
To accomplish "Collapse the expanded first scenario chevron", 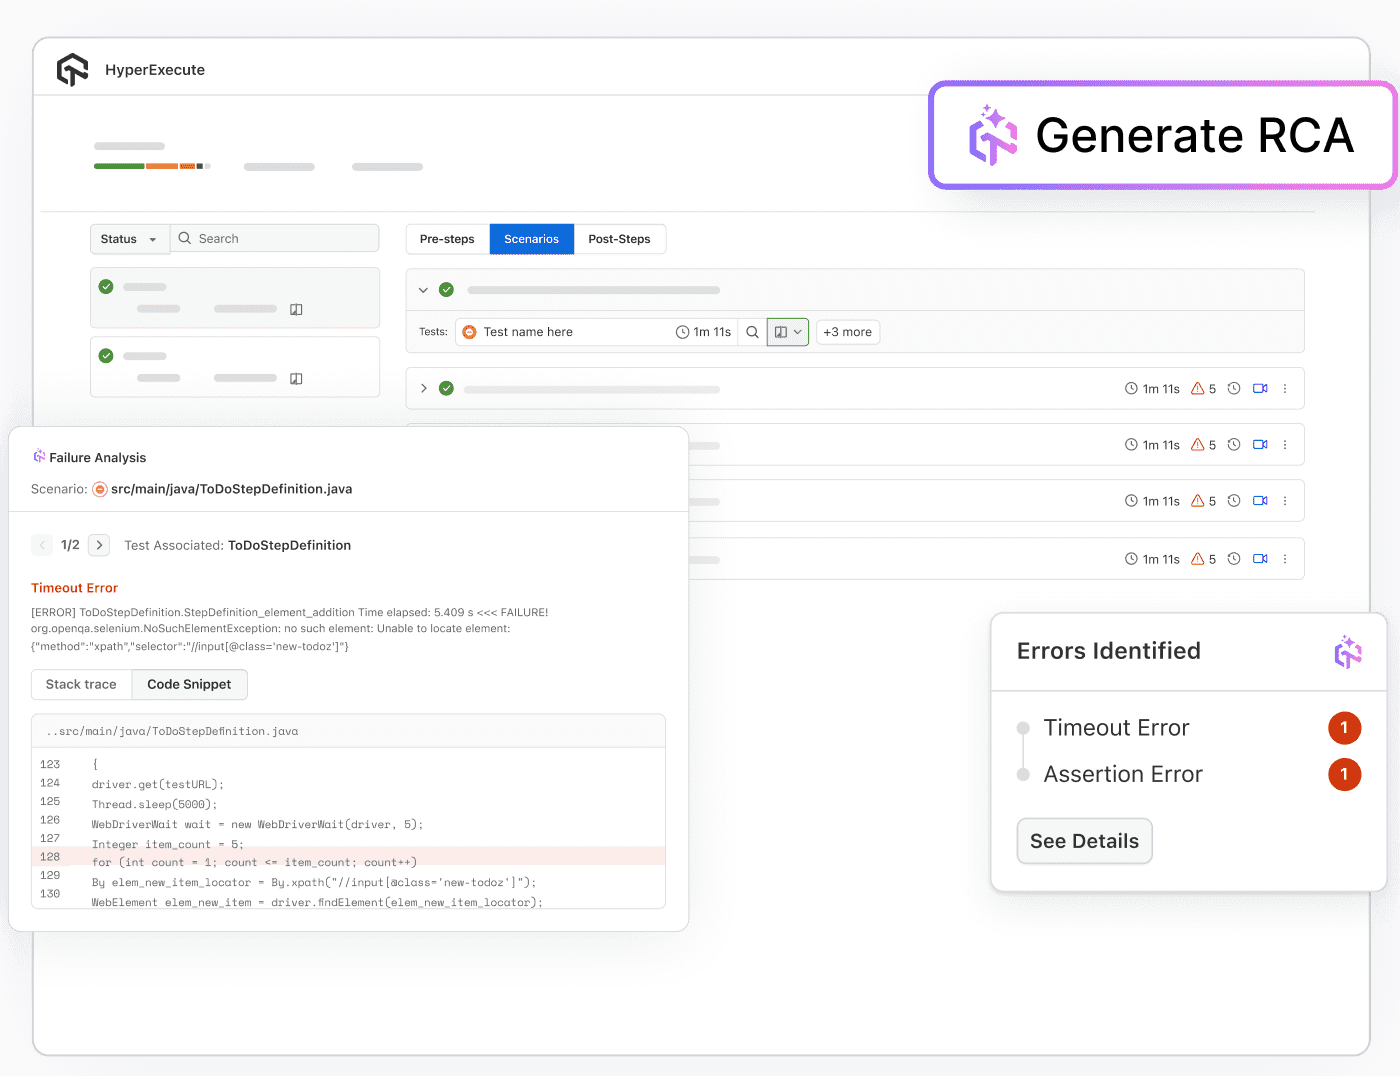I will [x=423, y=290].
